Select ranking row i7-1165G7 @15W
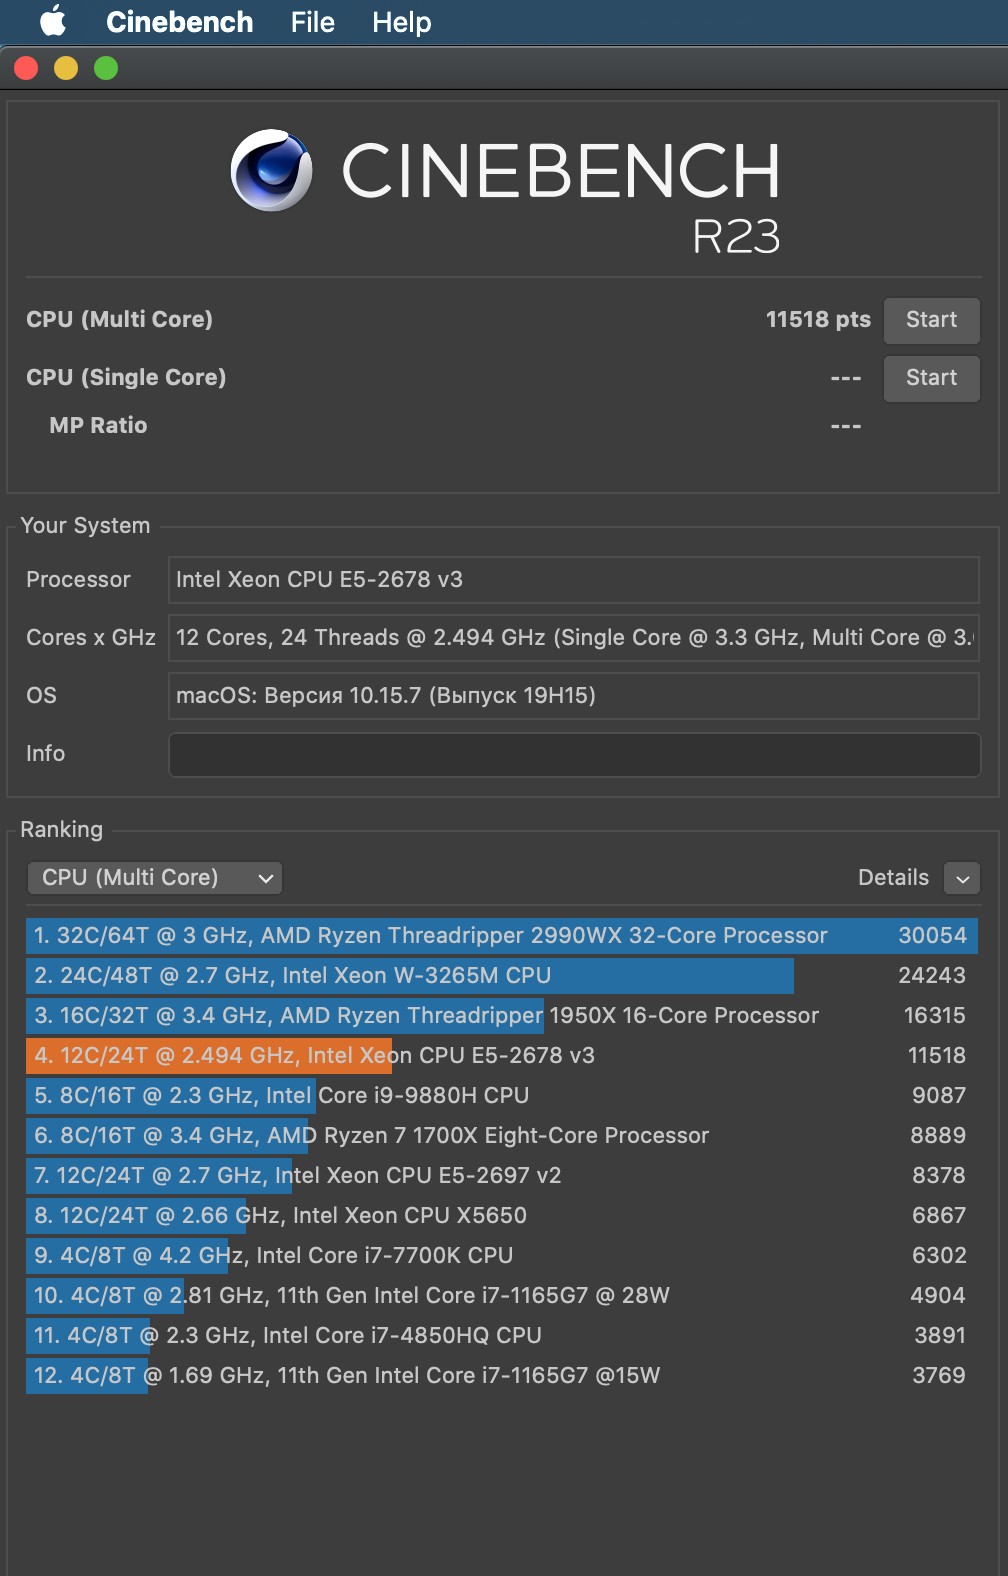Image resolution: width=1008 pixels, height=1576 pixels. (x=502, y=1376)
